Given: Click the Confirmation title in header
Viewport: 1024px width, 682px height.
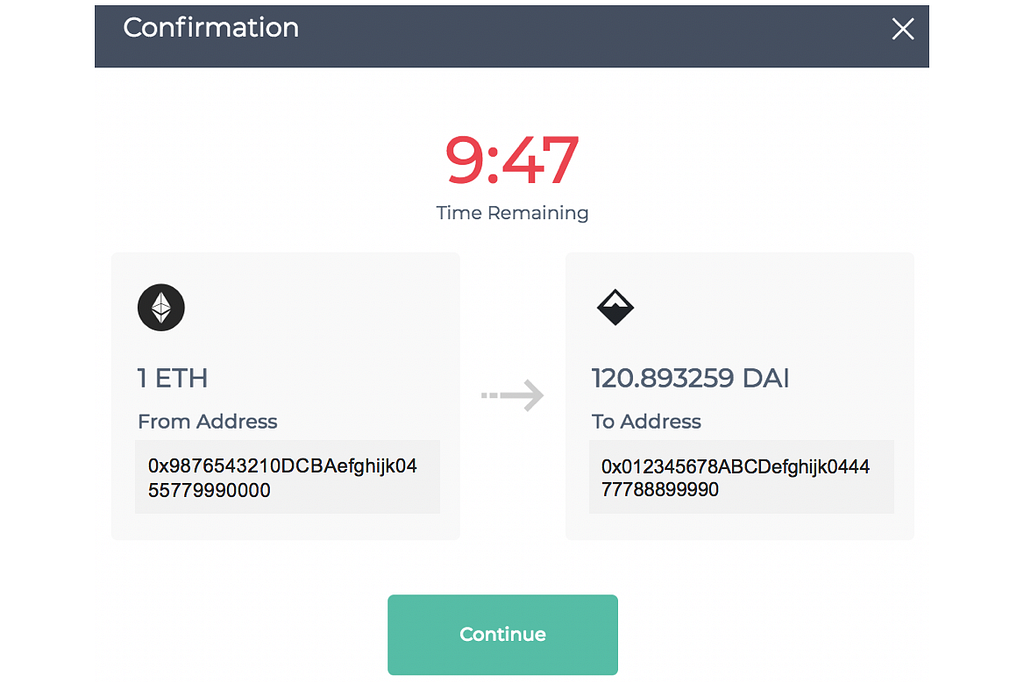Looking at the screenshot, I should [211, 27].
